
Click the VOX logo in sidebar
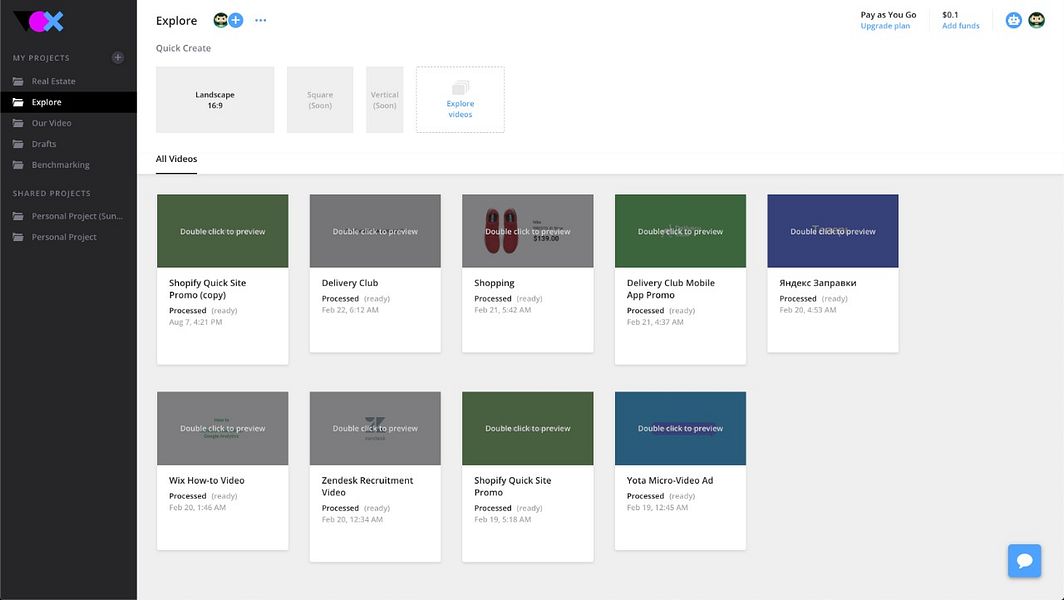39,22
